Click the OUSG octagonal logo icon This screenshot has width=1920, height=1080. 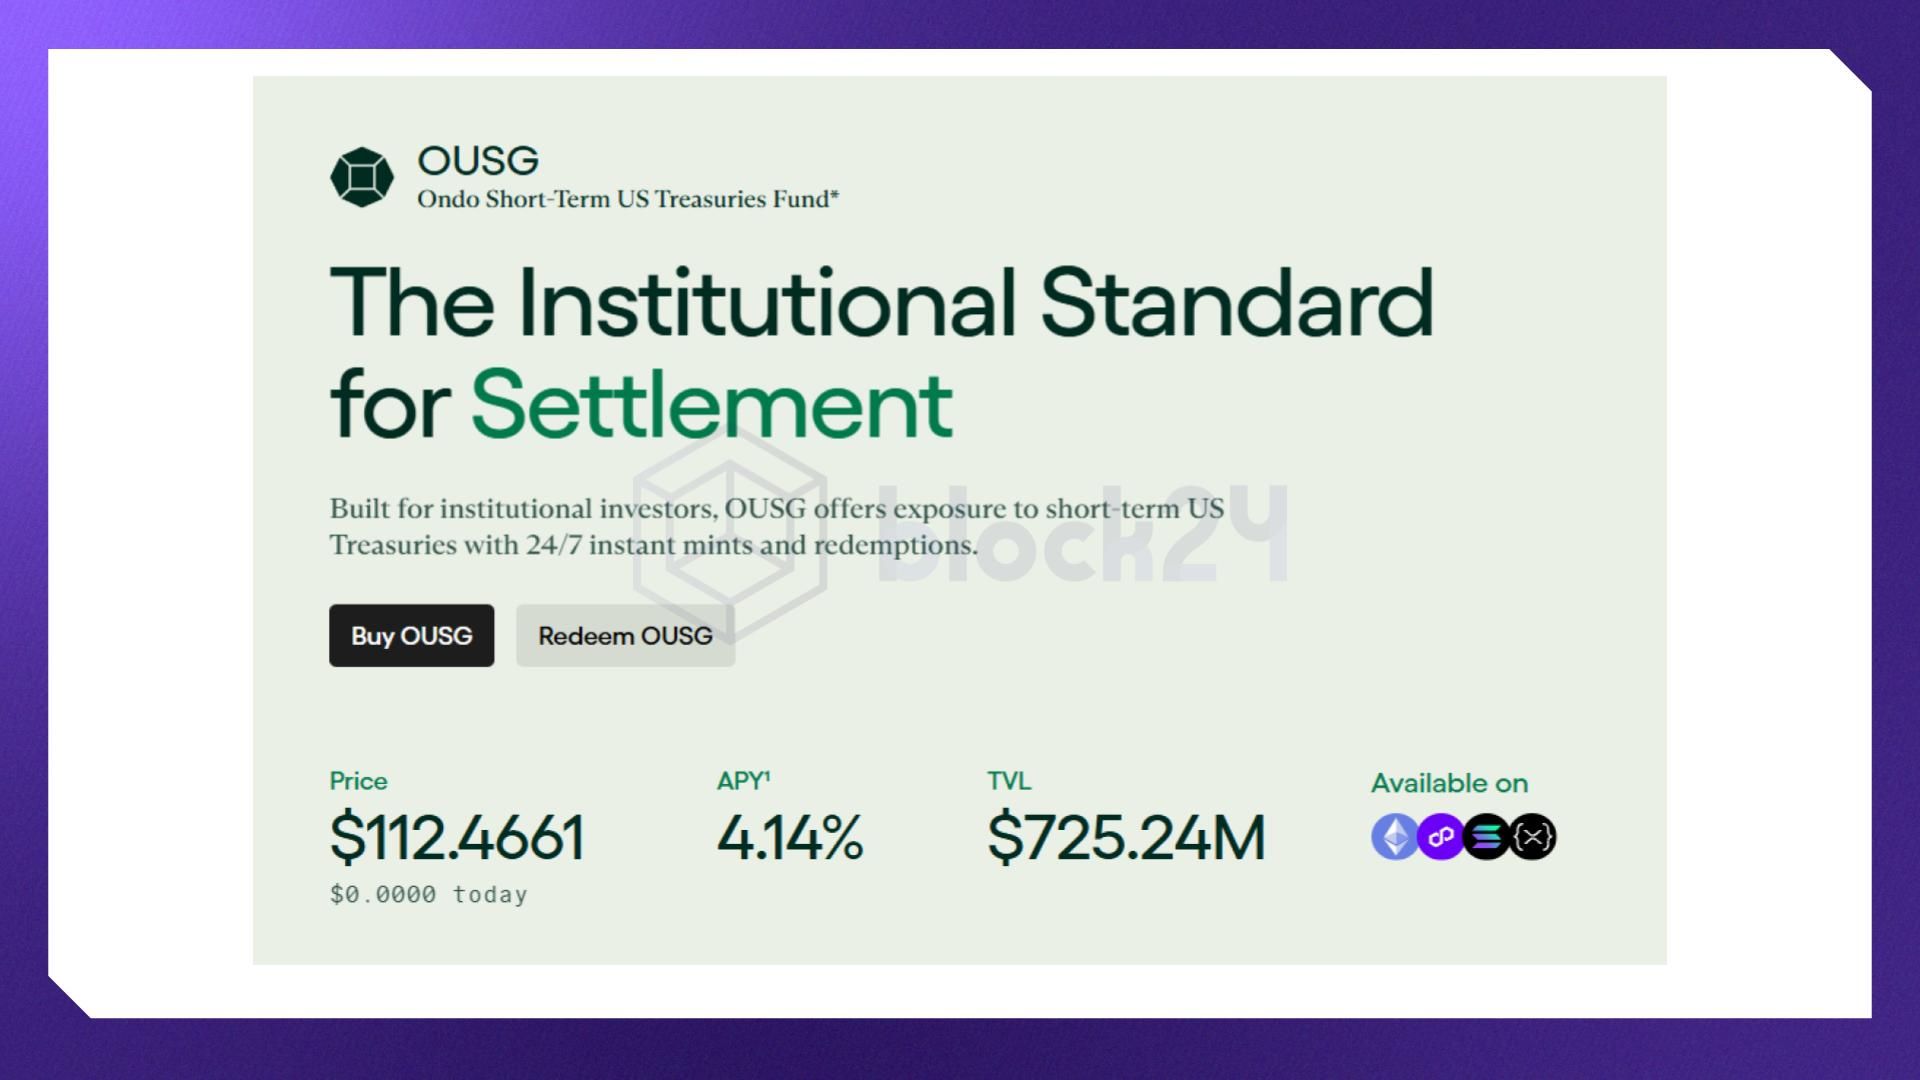pos(362,177)
